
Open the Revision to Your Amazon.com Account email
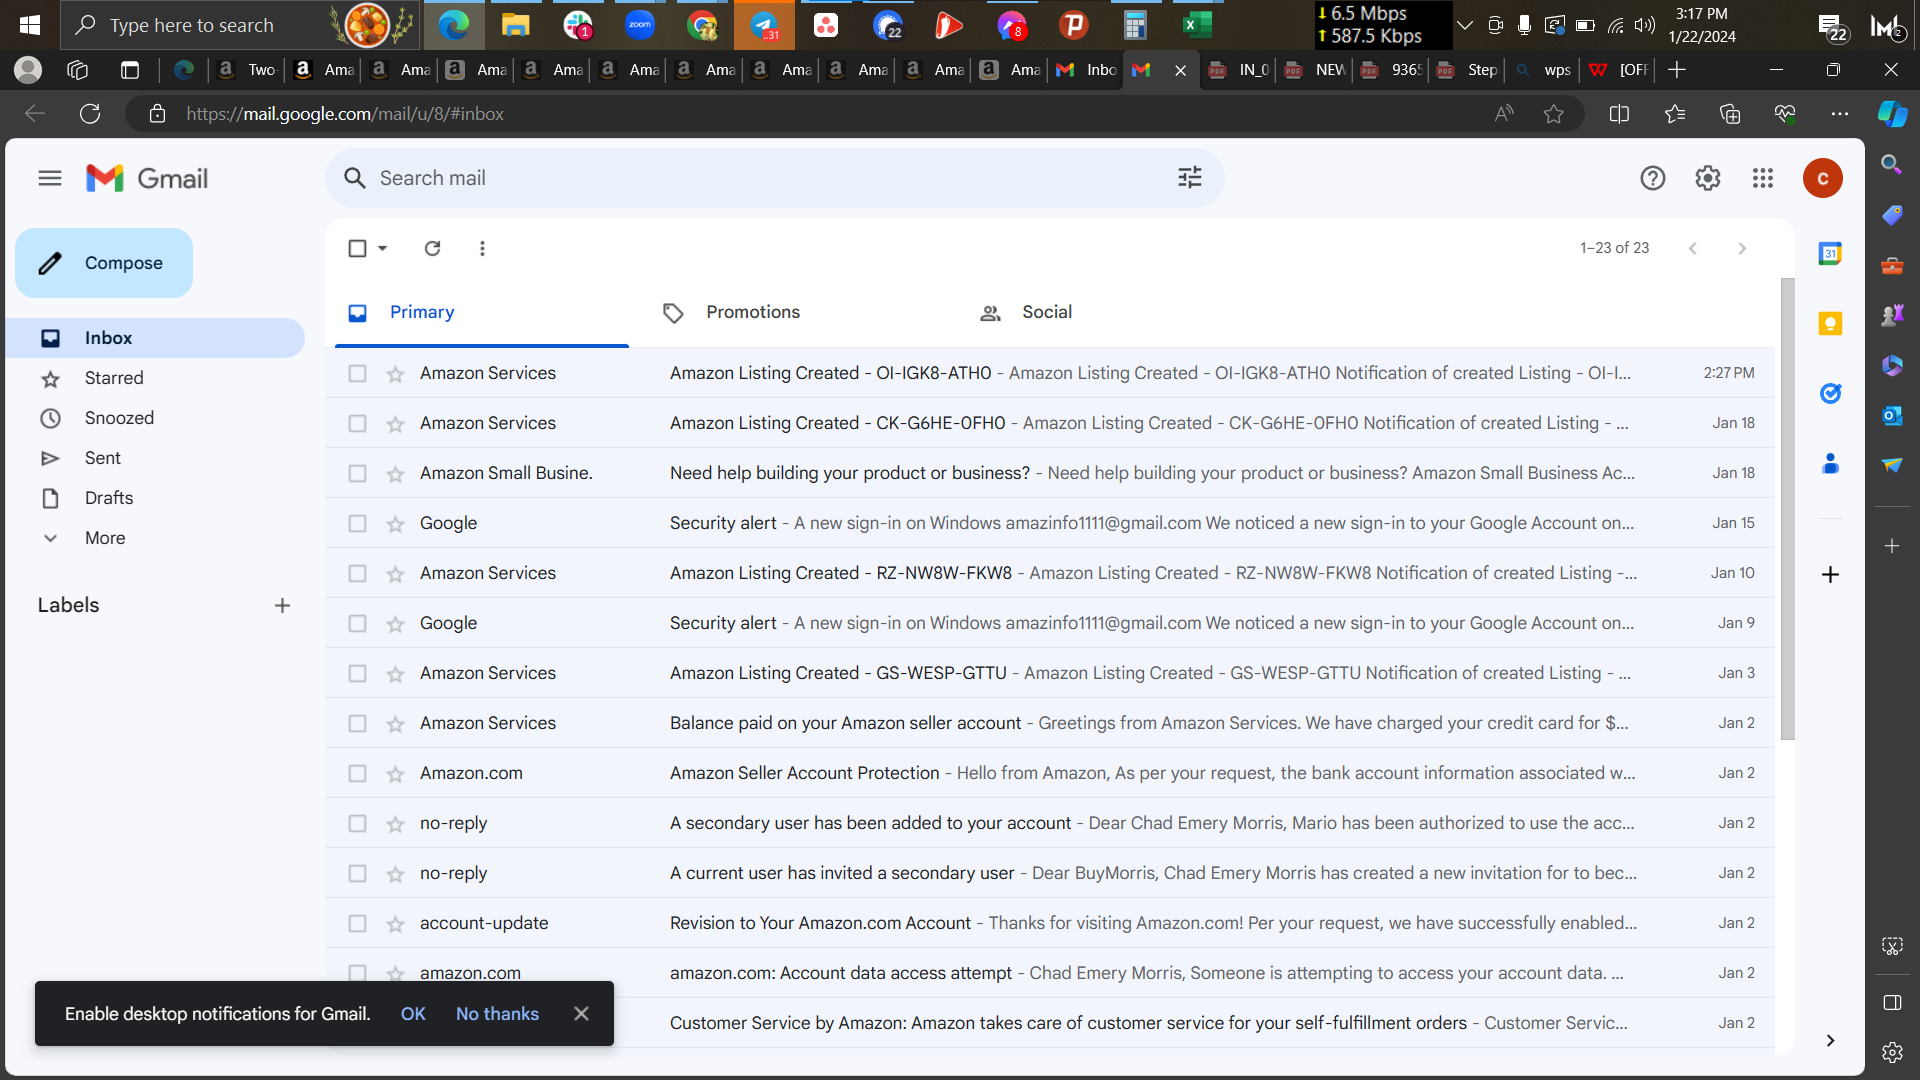(x=1050, y=923)
